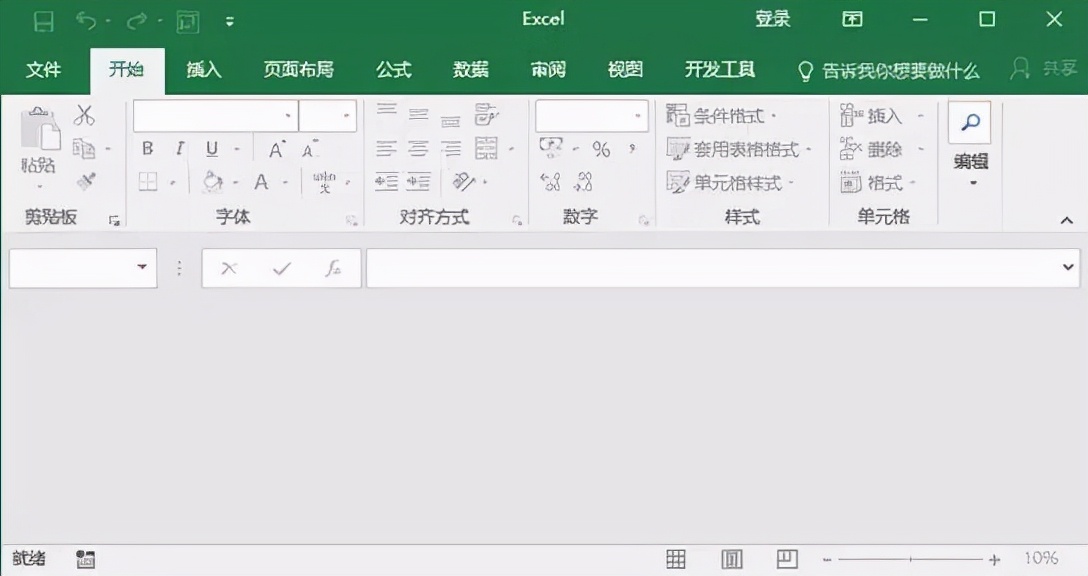Open the 套用表格格式 menu
This screenshot has width=1088, height=576.
click(738, 149)
